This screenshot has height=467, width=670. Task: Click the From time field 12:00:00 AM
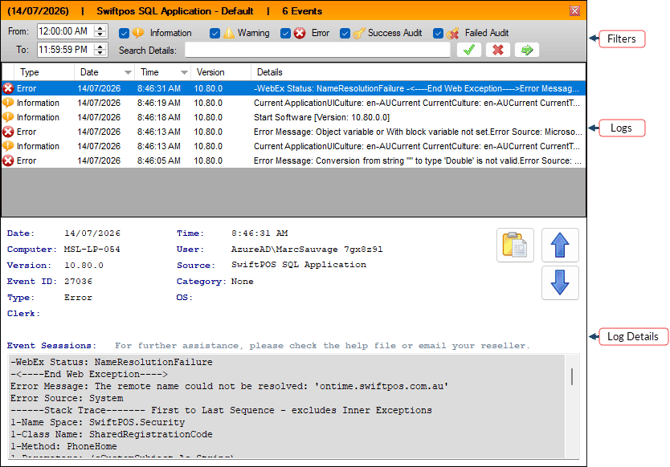point(66,31)
